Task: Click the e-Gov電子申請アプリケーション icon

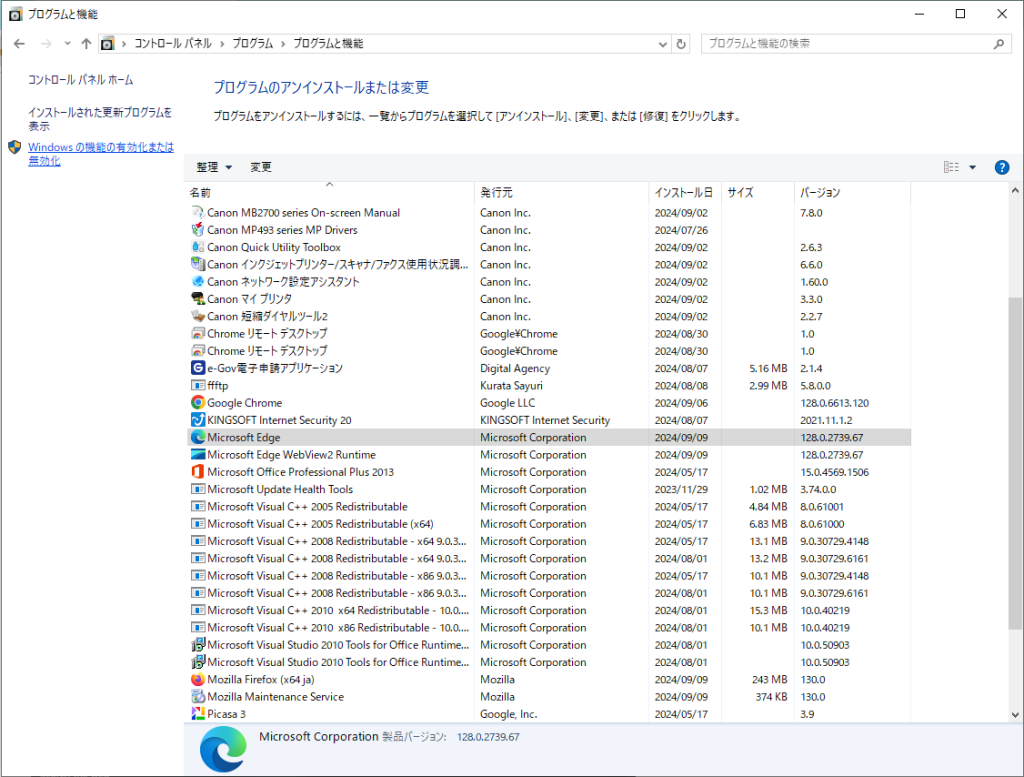Action: coord(197,368)
